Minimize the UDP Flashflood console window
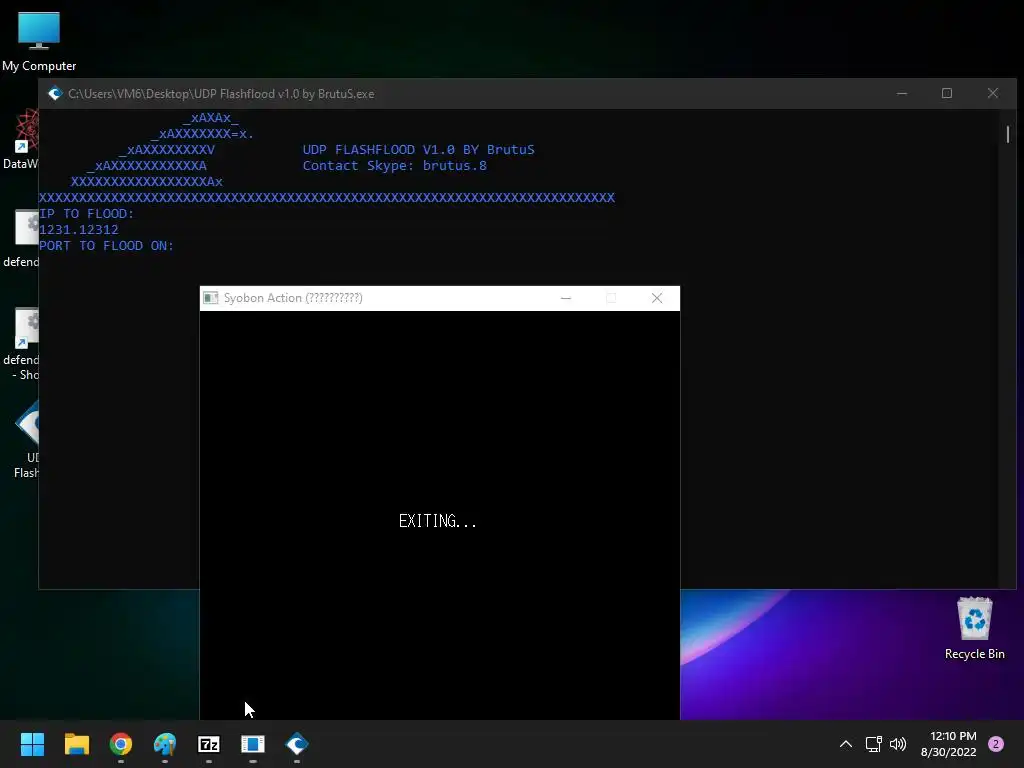1024x768 pixels. pos(902,93)
